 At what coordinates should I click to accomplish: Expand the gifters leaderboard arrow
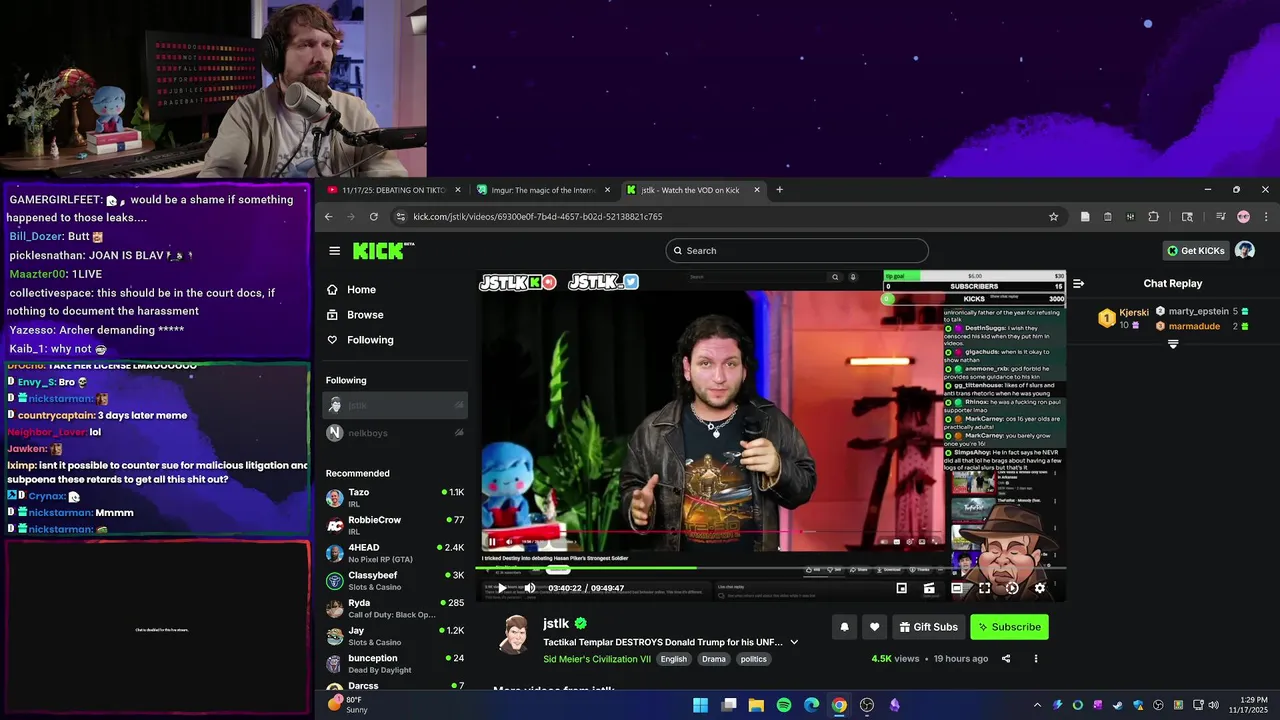[x=1173, y=344]
